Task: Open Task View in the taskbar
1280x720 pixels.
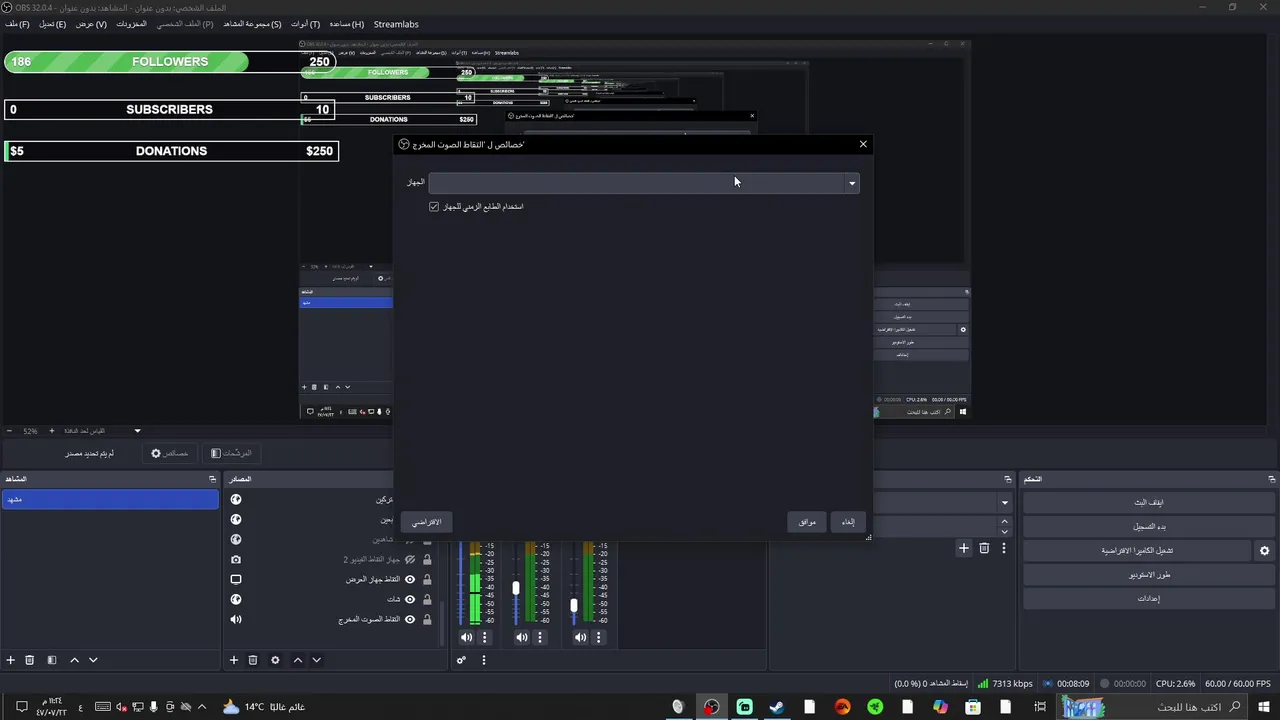Action: 1040,707
